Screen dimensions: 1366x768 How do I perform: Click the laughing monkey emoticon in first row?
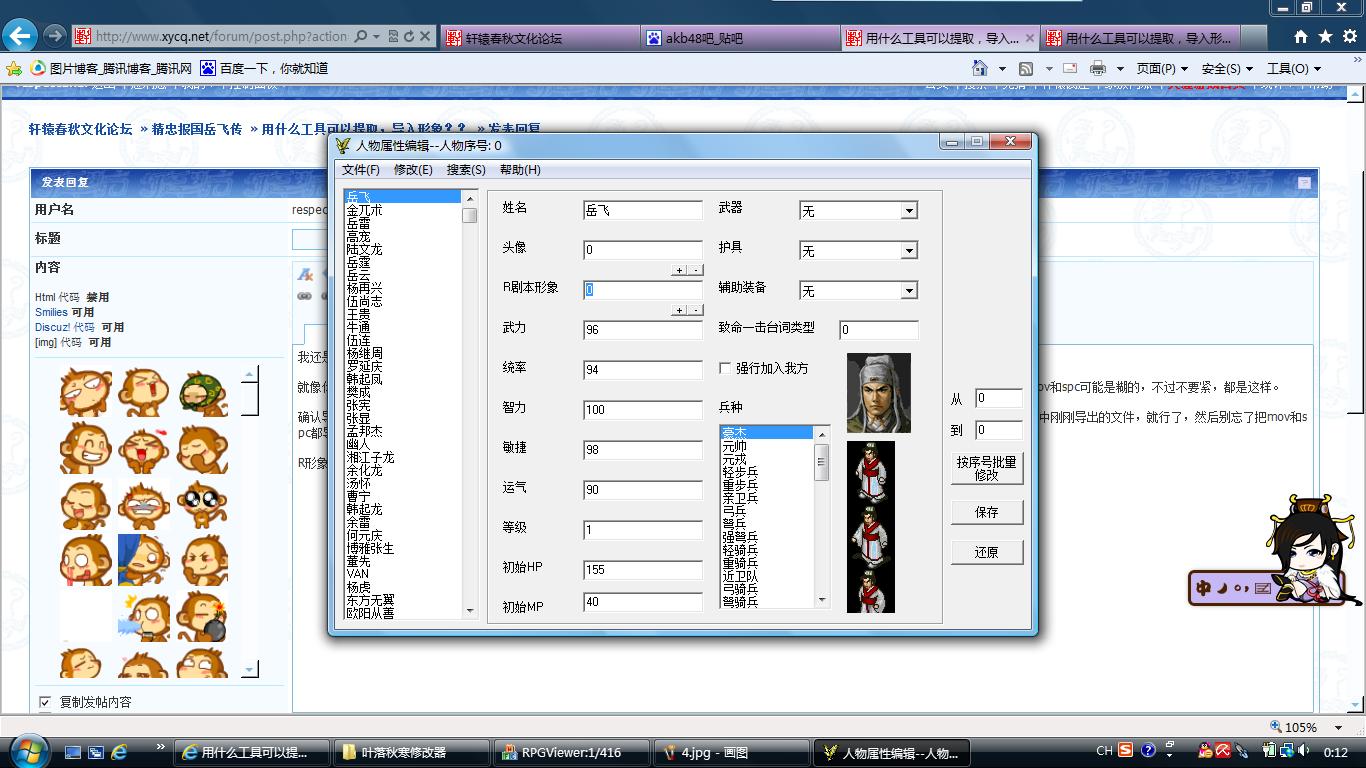(x=85, y=391)
